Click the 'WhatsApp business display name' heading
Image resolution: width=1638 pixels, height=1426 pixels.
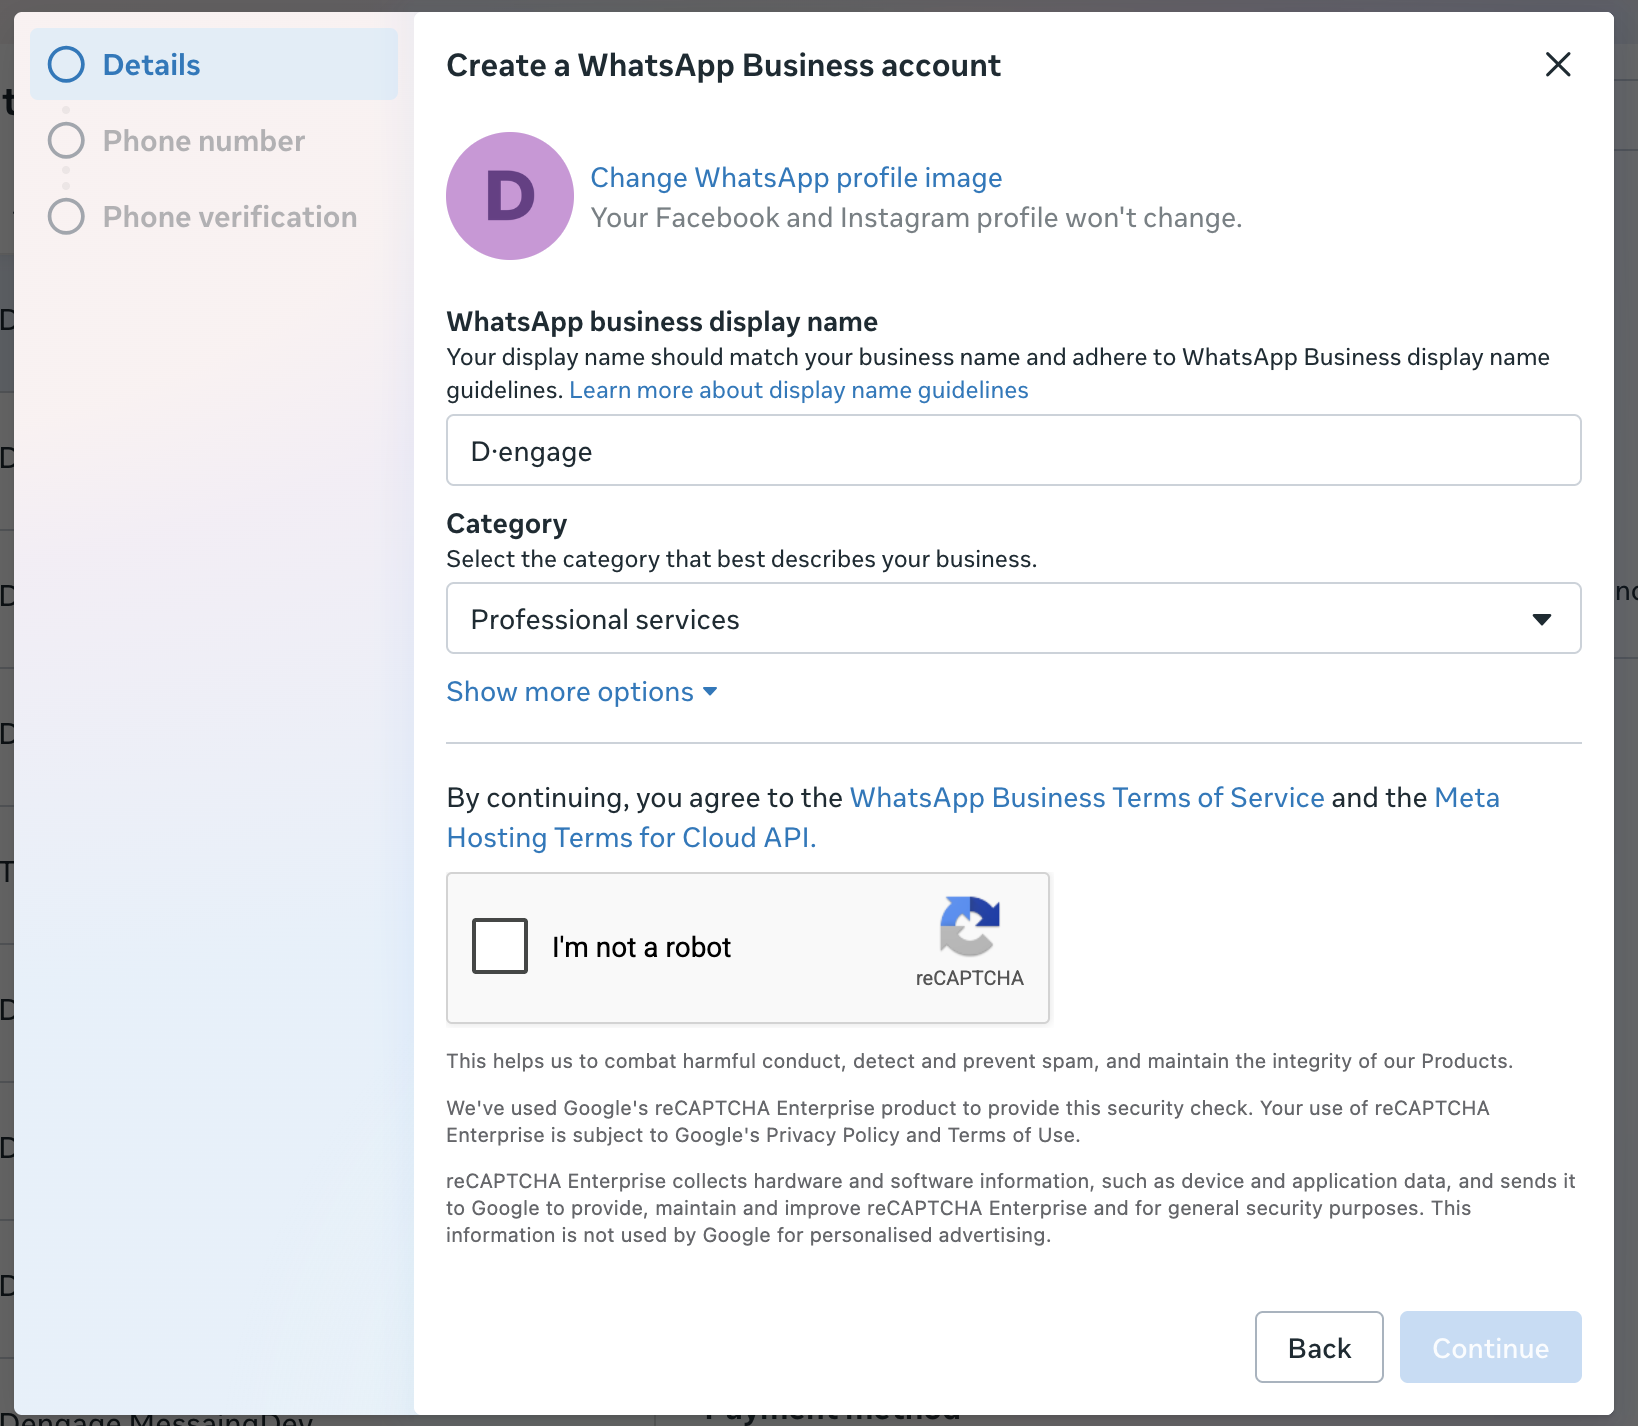coord(662,322)
